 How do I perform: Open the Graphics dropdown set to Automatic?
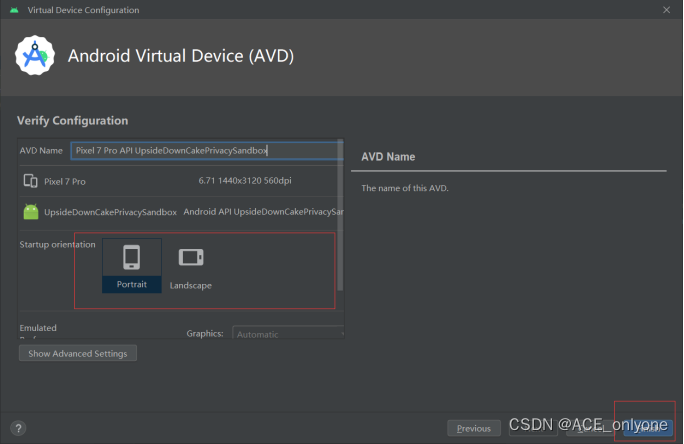[x=288, y=334]
